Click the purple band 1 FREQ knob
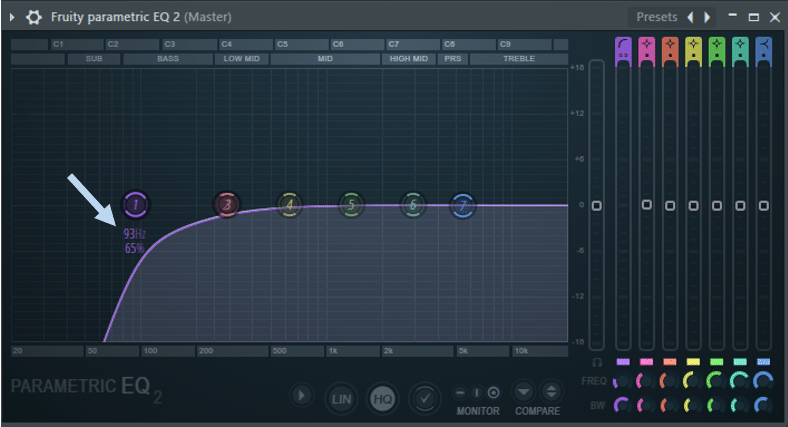Image resolution: width=788 pixels, height=427 pixels. [622, 381]
